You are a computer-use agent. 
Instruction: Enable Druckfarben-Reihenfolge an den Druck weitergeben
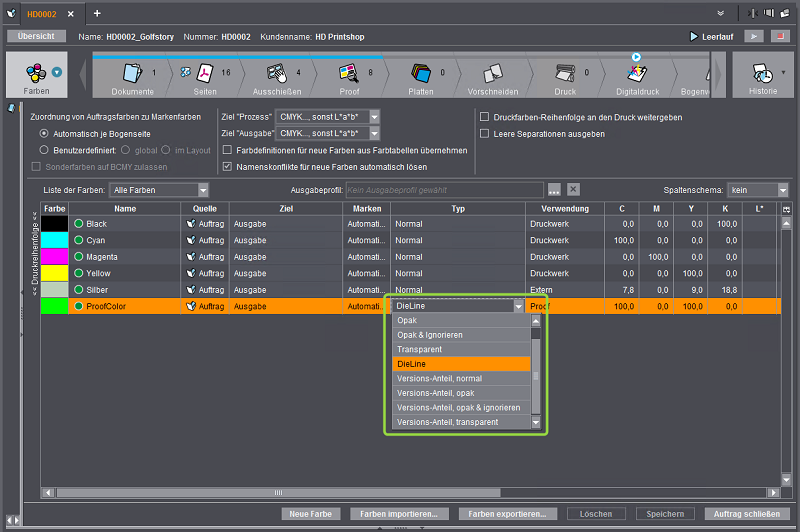point(485,117)
